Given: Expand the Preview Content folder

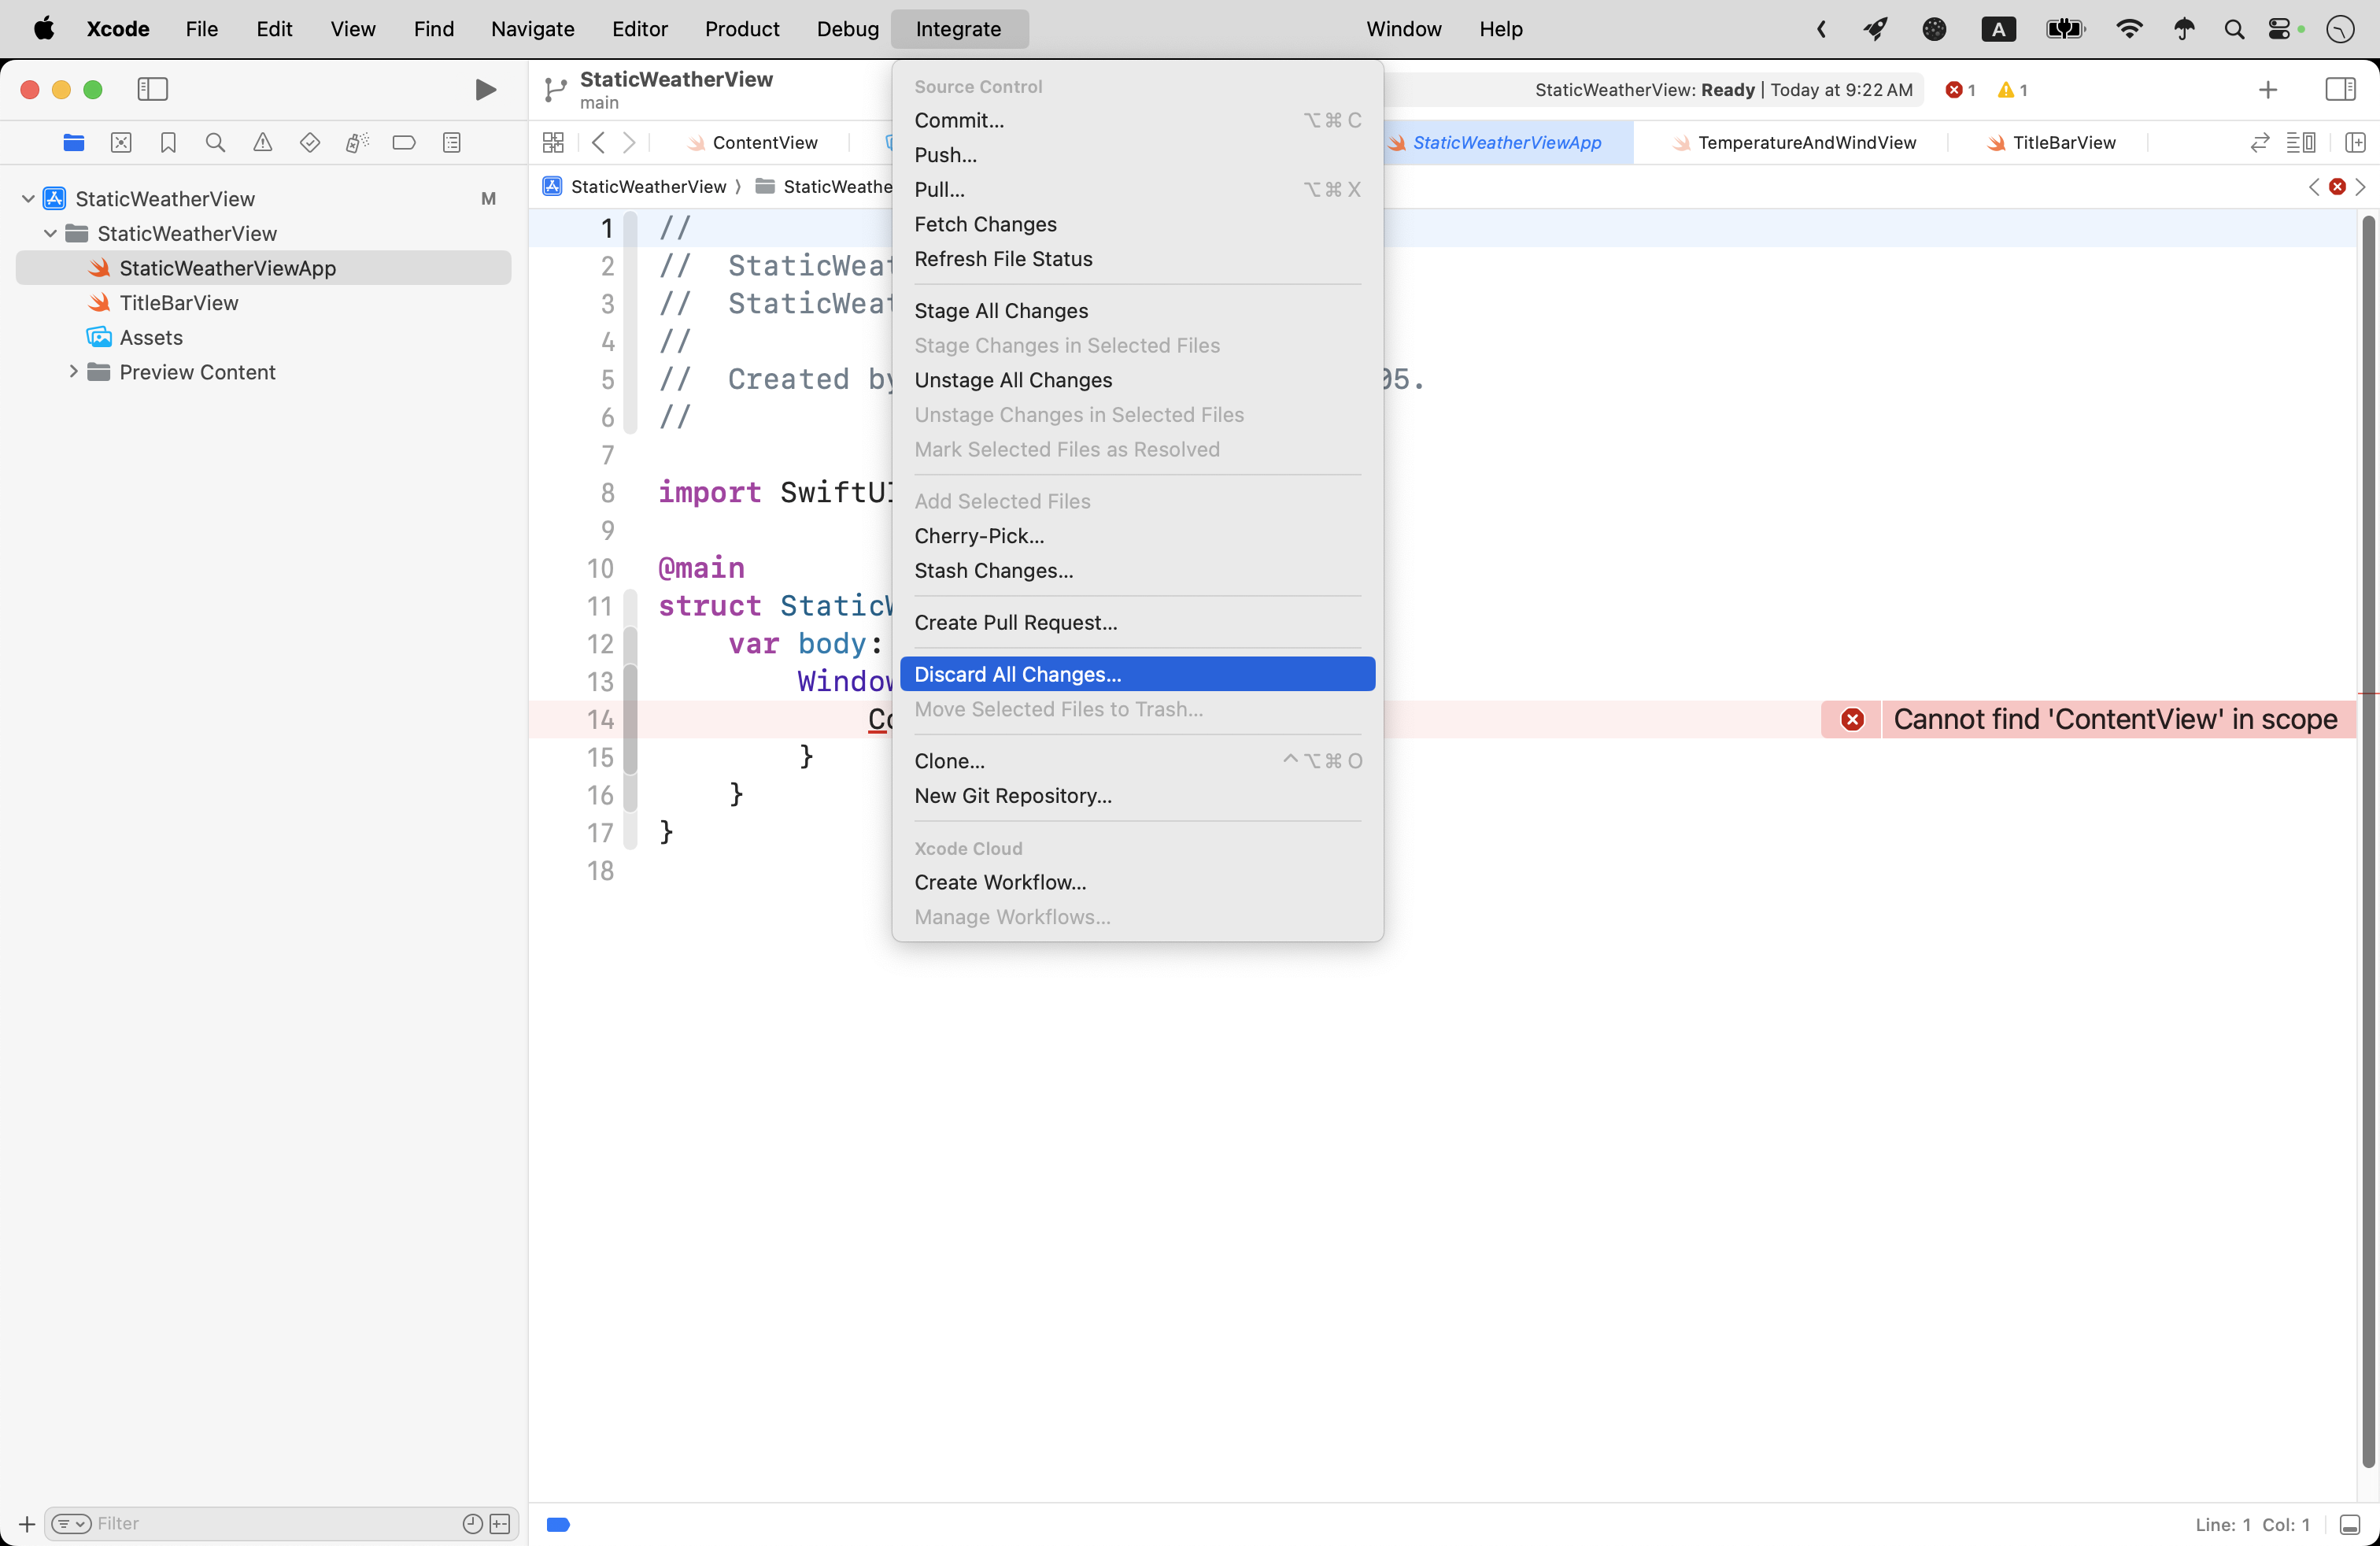Looking at the screenshot, I should [x=73, y=372].
